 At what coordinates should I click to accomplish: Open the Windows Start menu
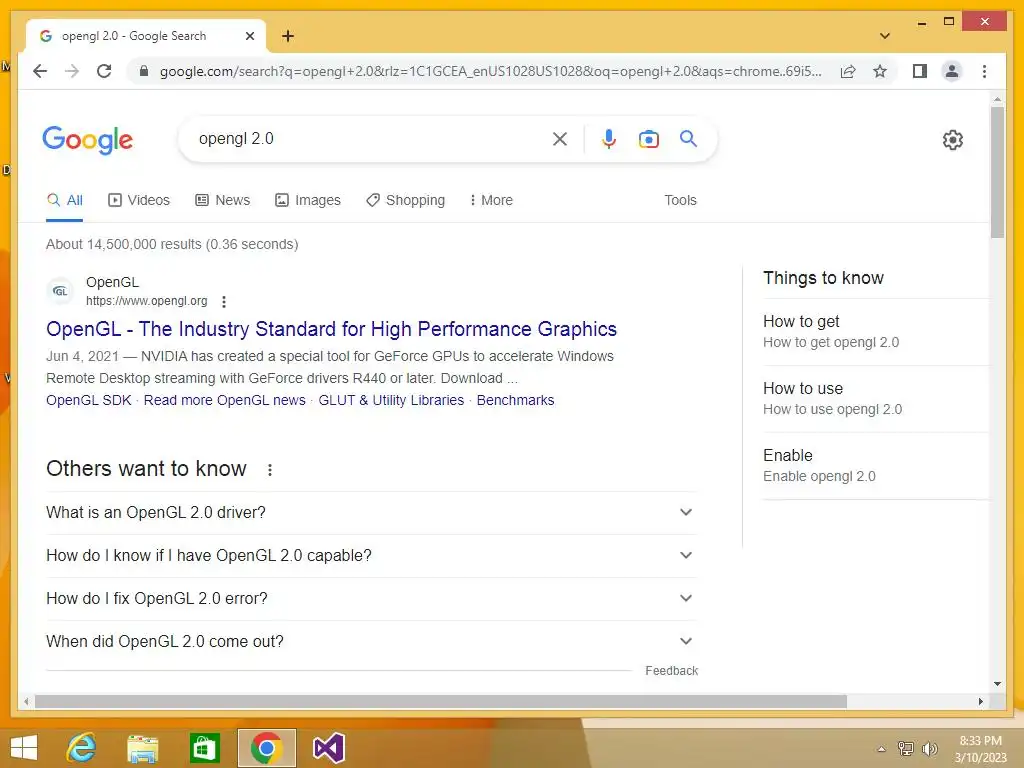[x=24, y=748]
